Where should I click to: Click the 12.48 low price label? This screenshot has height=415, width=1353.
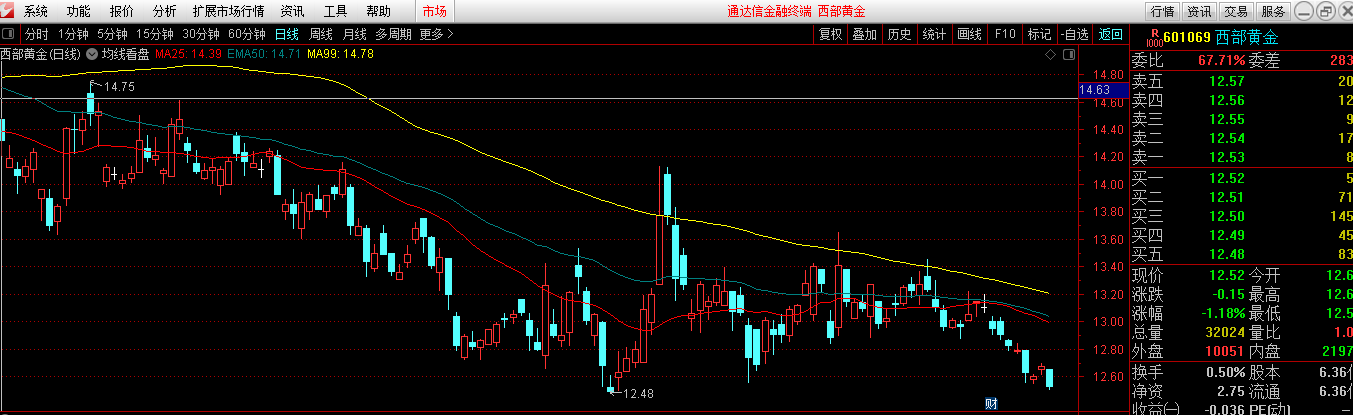click(638, 394)
